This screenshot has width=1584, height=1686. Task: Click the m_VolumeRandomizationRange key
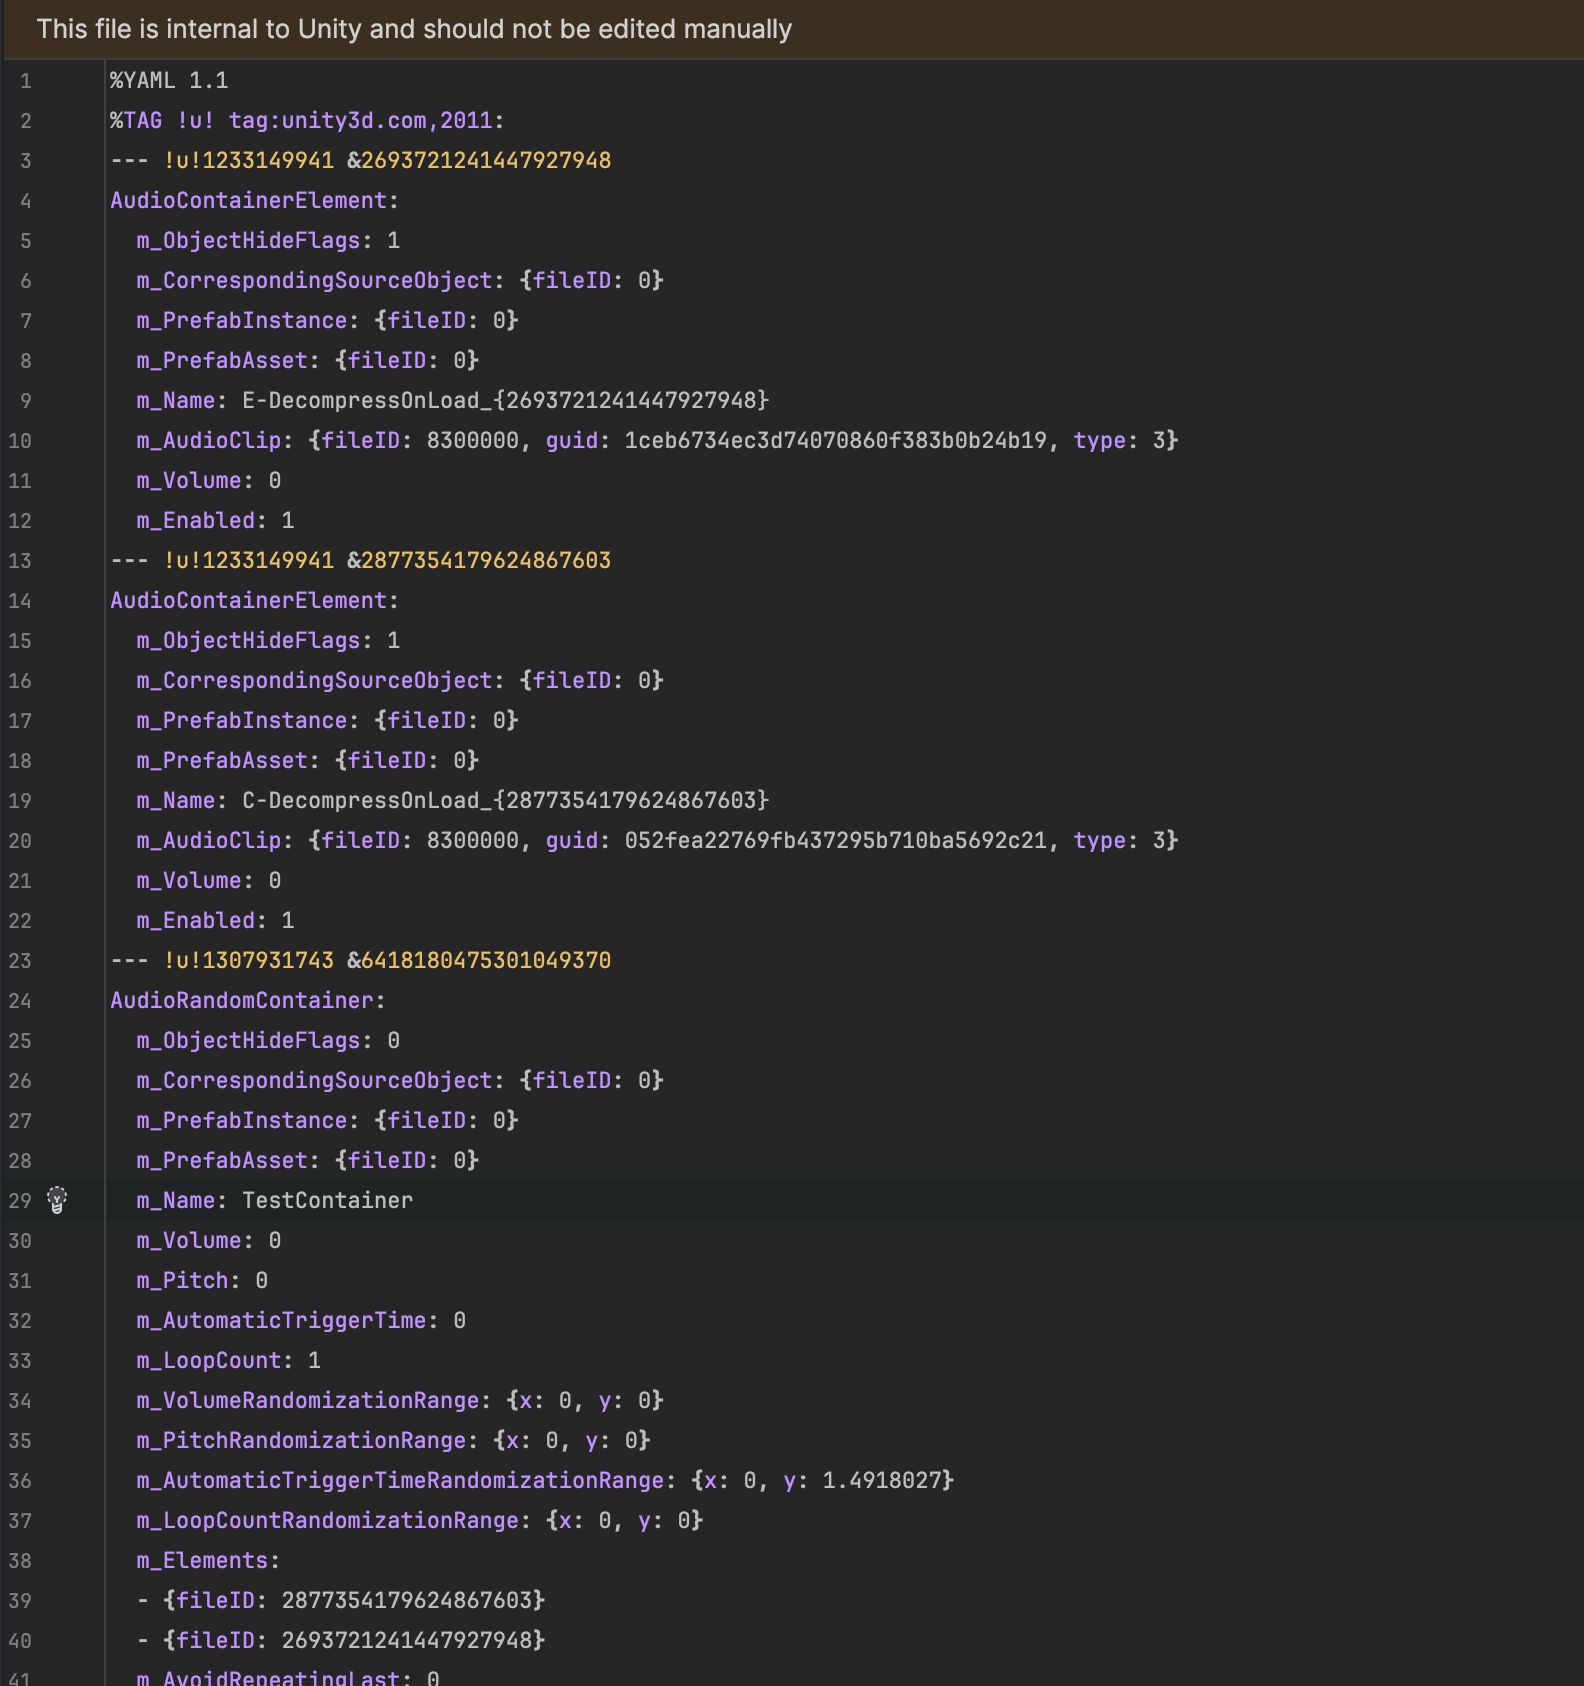click(x=307, y=1401)
